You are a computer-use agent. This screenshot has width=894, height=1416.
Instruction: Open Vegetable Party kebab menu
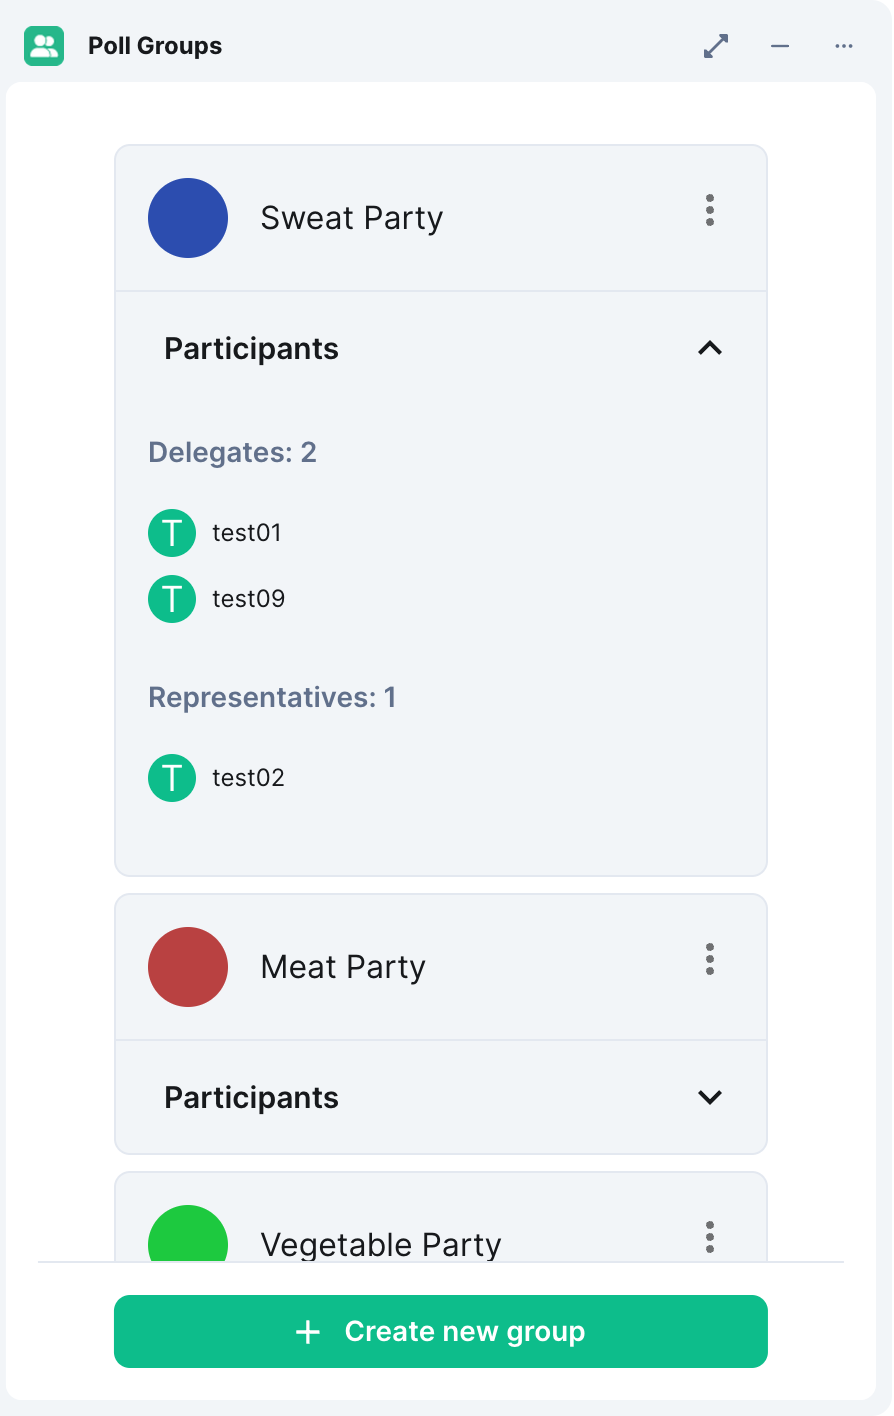point(710,1237)
